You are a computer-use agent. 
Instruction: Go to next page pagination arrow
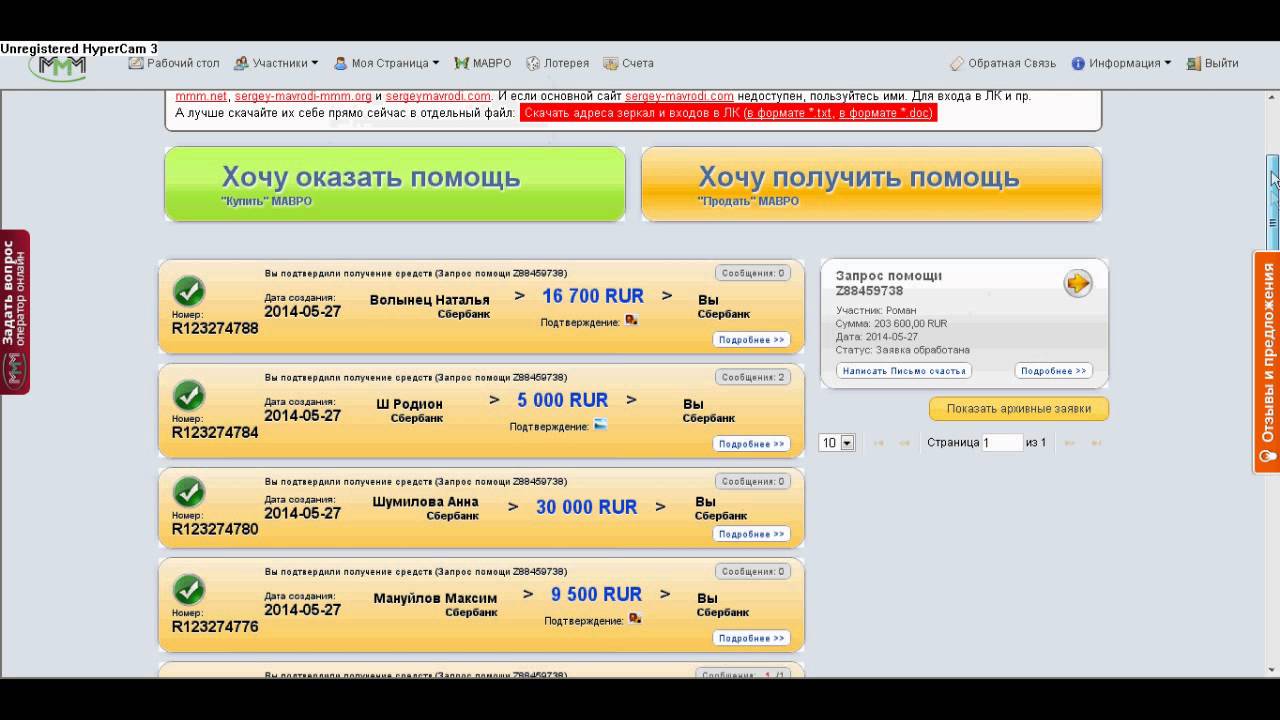click(1068, 442)
